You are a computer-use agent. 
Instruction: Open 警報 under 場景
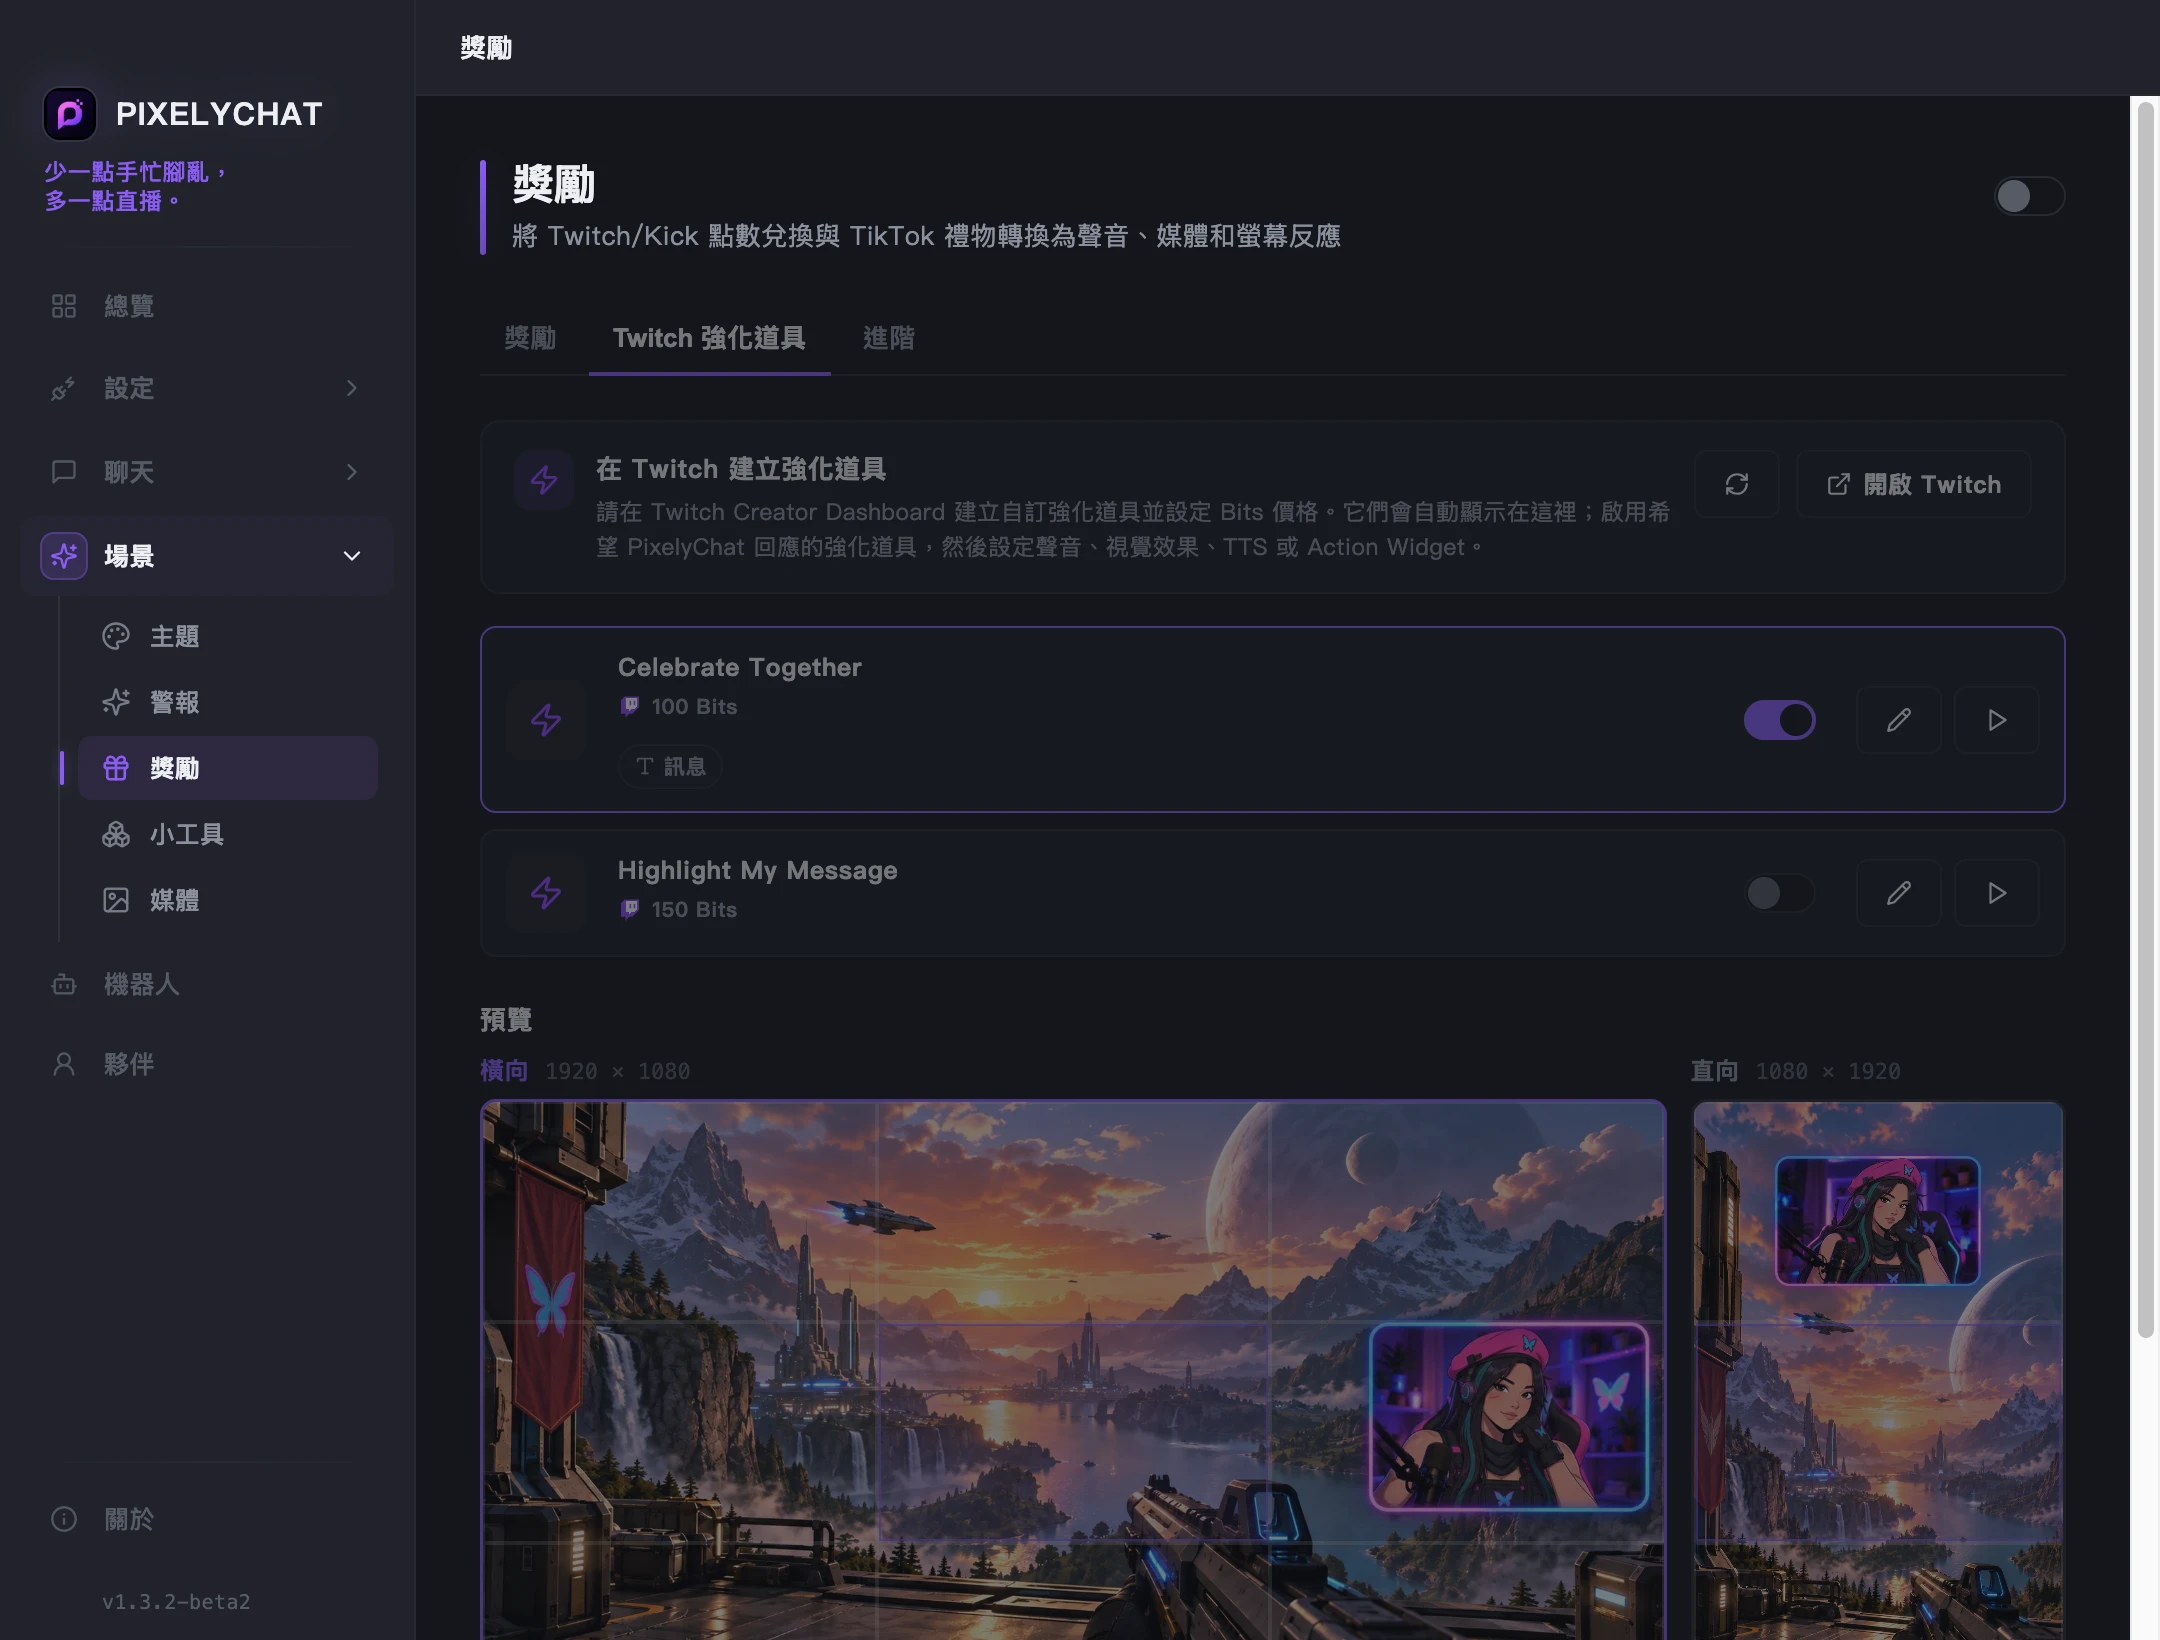pos(228,702)
